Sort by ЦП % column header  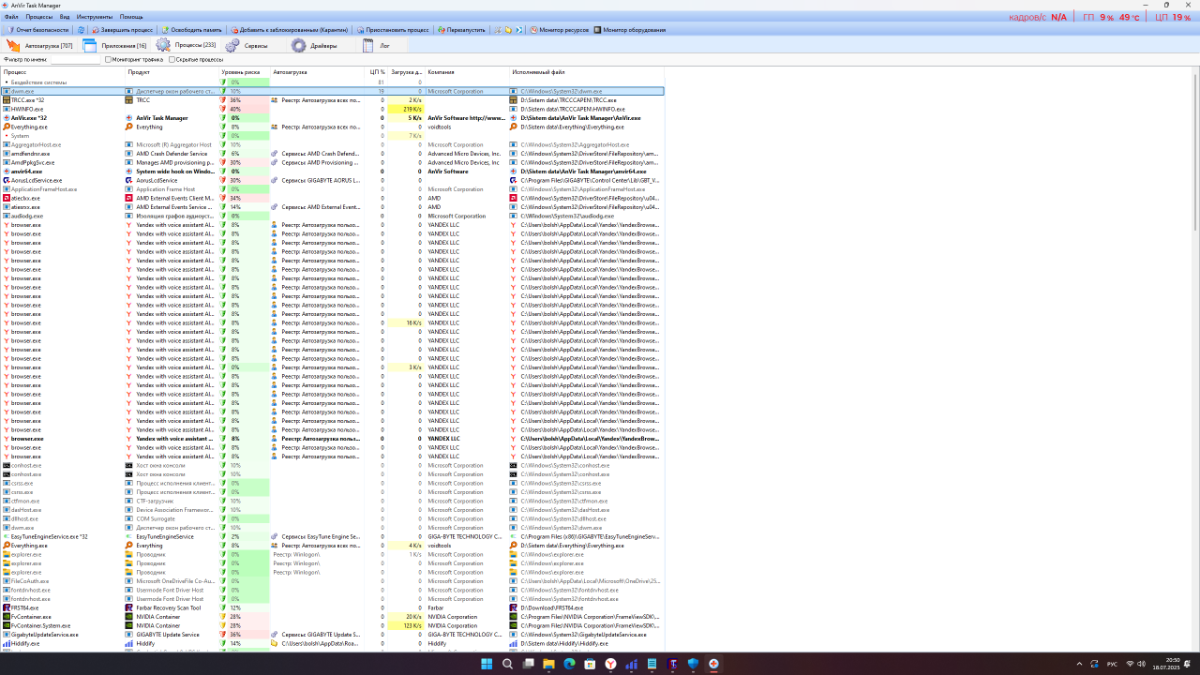pyautogui.click(x=377, y=72)
